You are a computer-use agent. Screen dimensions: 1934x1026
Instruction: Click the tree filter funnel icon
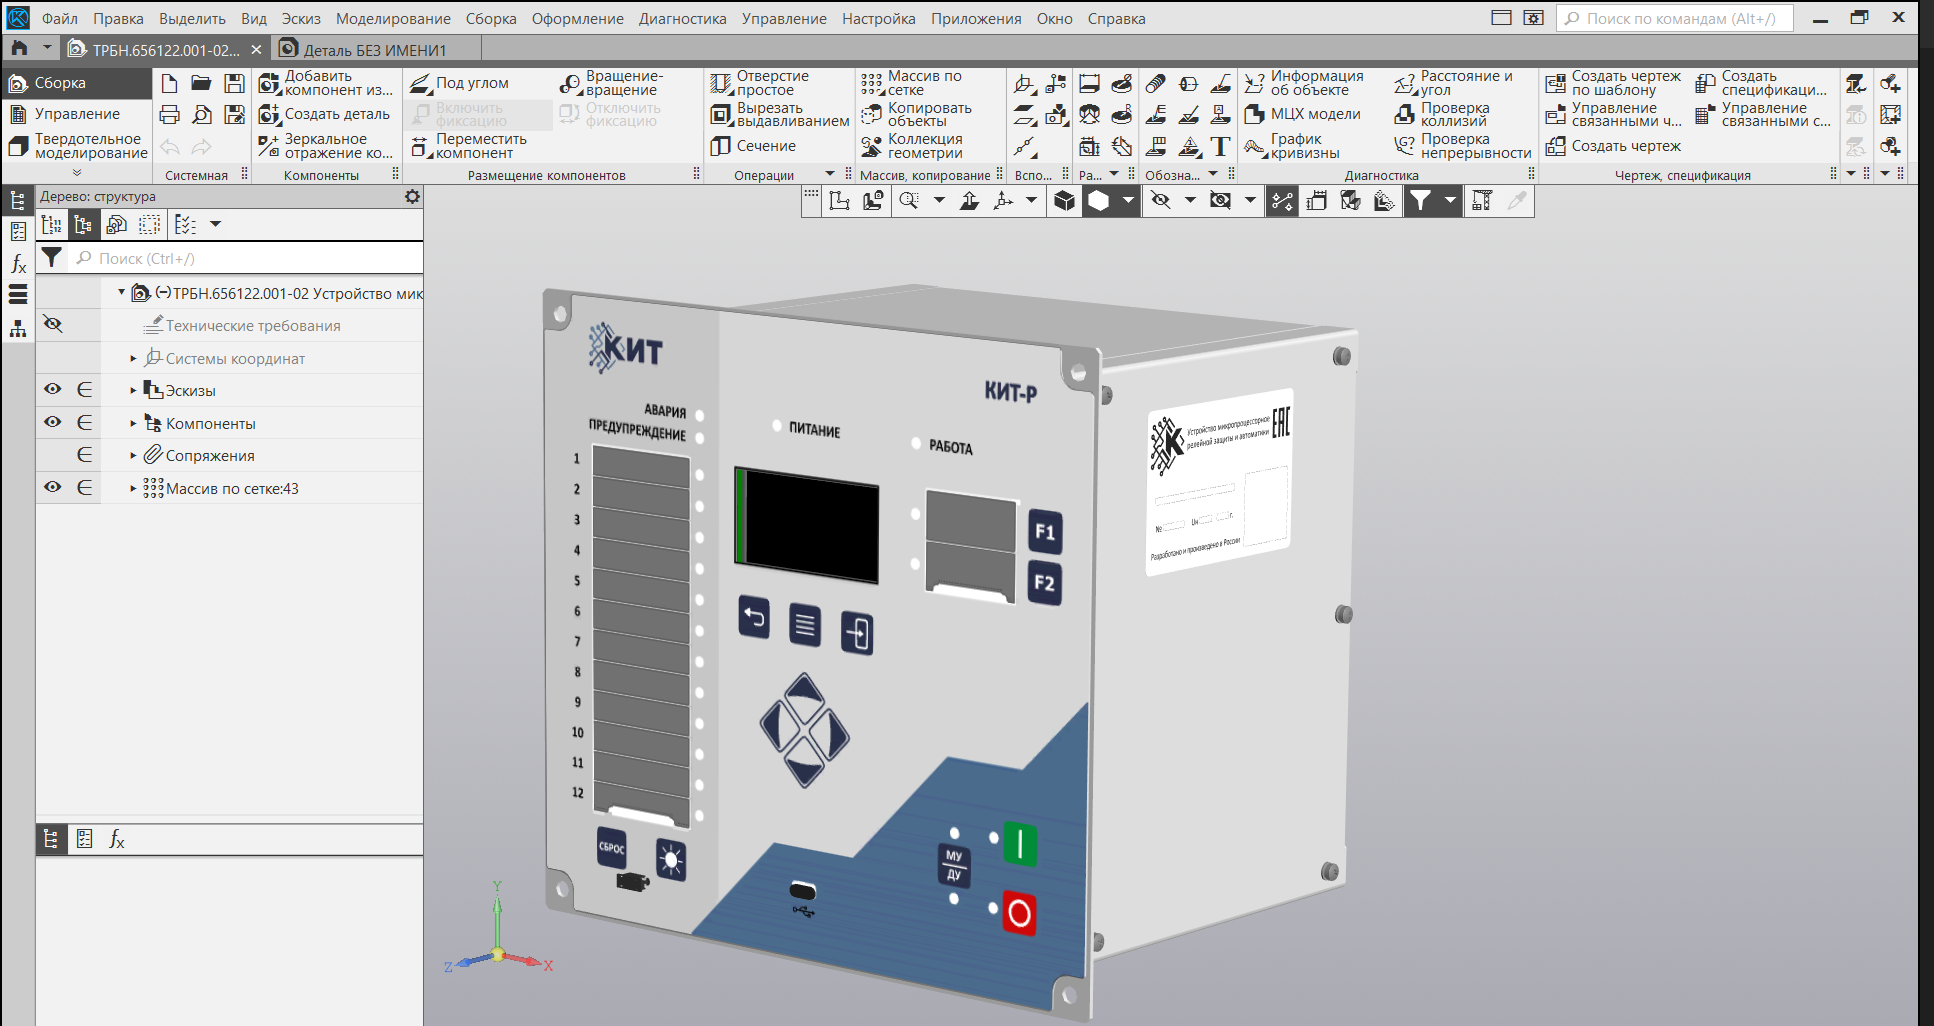(x=52, y=258)
